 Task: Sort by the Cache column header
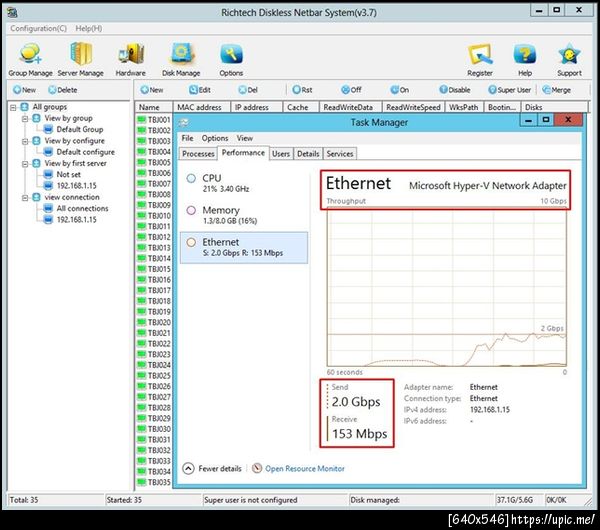pos(301,108)
